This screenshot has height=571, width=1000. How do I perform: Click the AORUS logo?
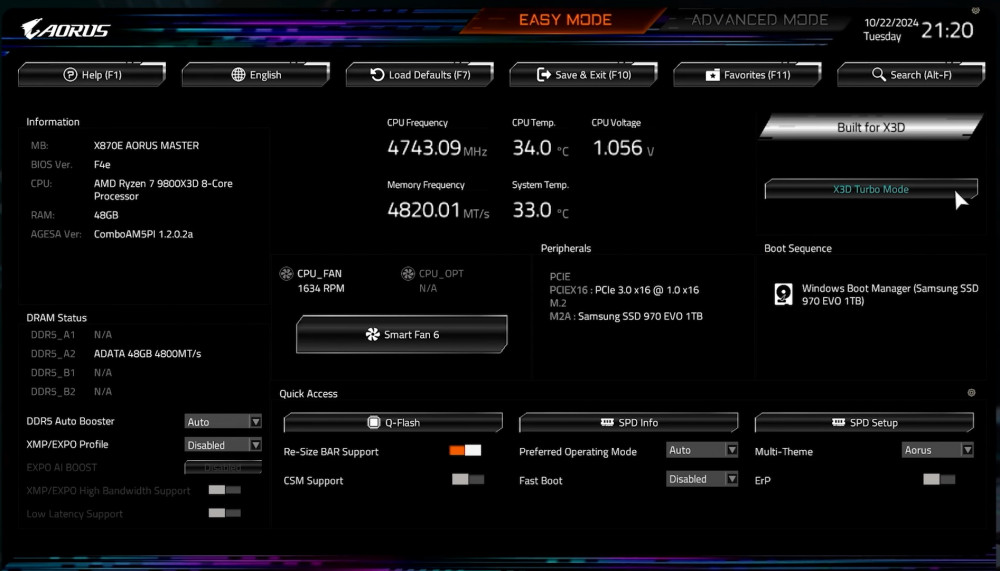click(65, 29)
